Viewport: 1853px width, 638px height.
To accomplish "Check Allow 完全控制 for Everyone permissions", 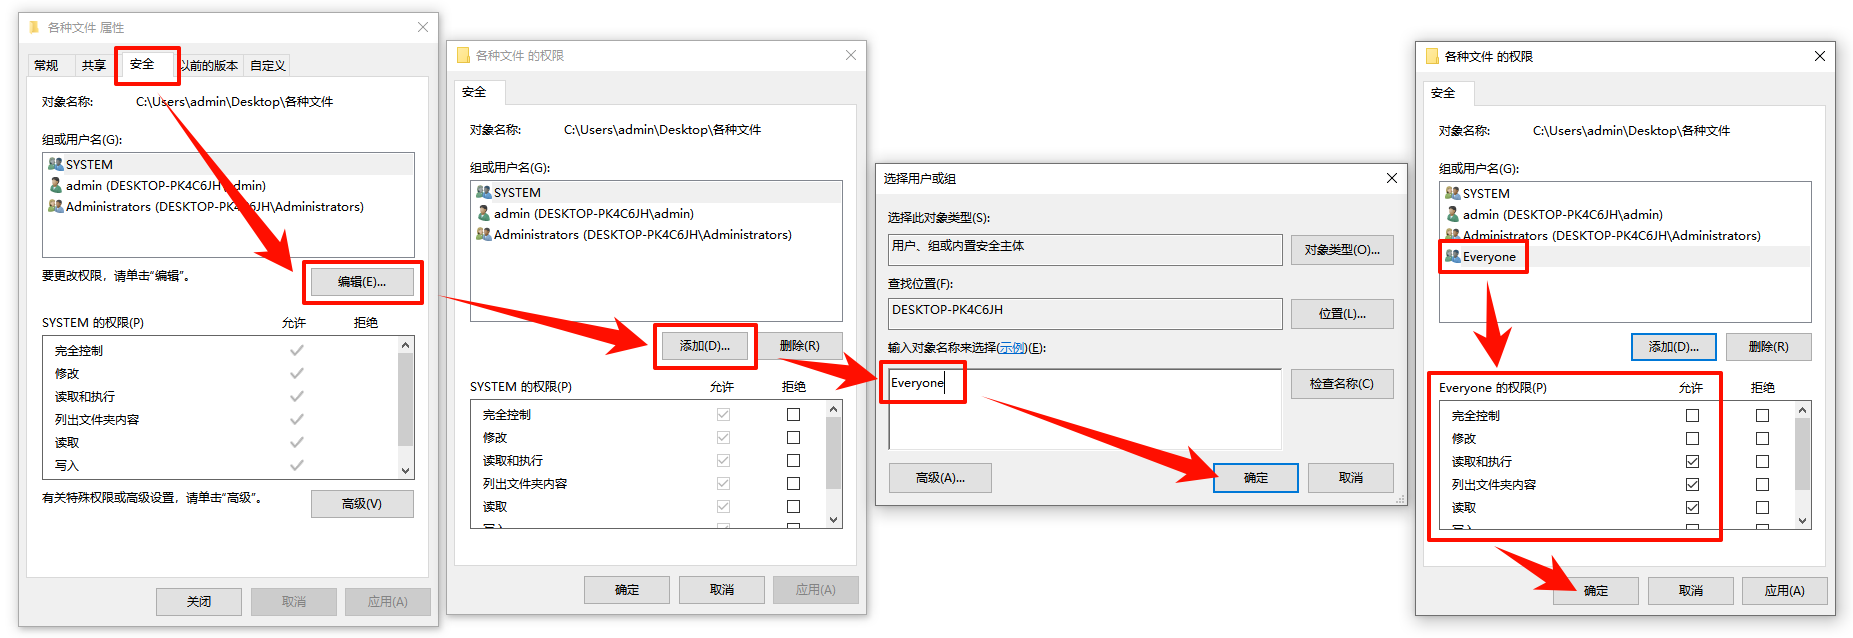I will pos(1692,415).
